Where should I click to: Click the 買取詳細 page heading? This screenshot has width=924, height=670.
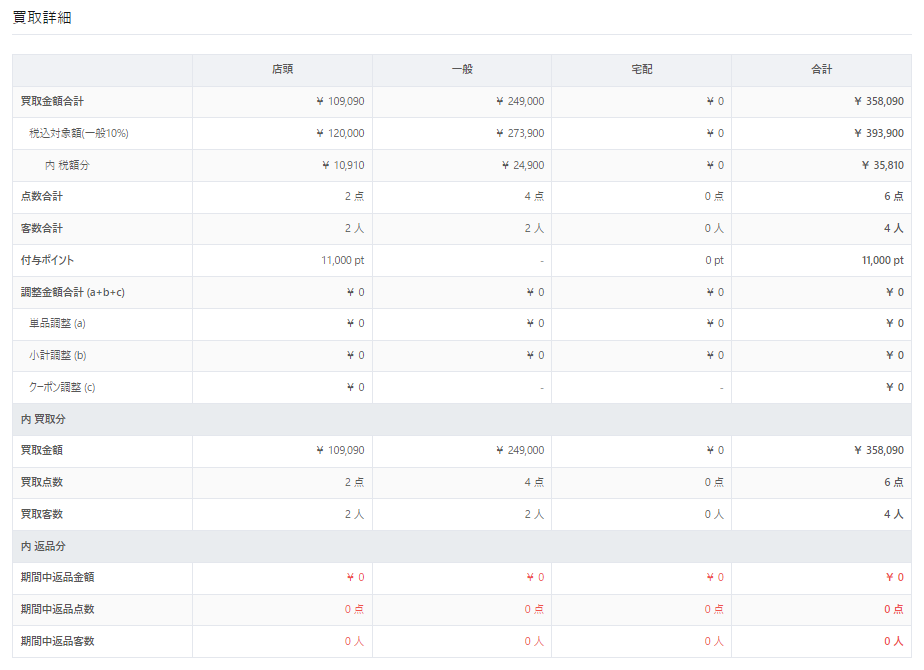(x=42, y=18)
